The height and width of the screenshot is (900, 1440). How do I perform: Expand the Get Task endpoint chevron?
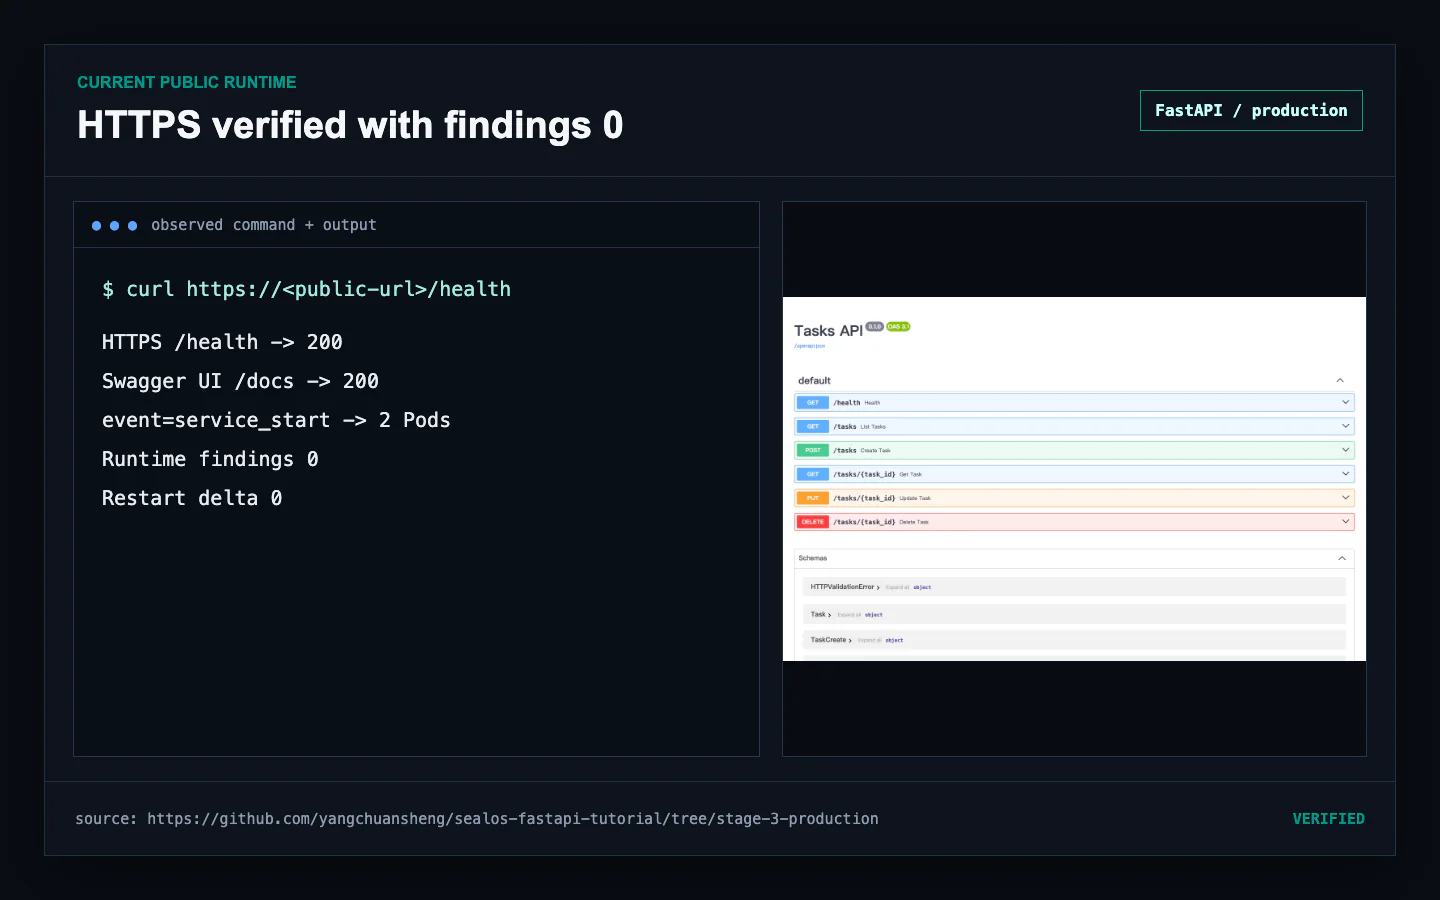(x=1345, y=474)
